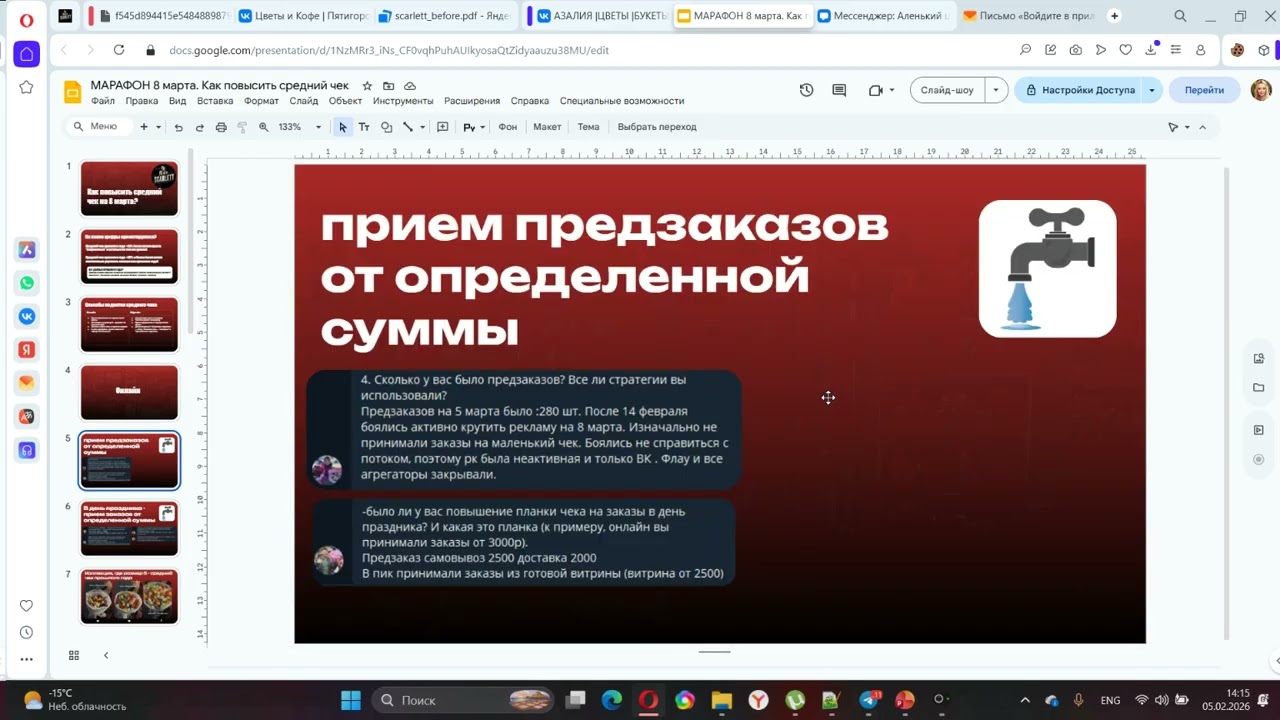Print the presentation using the printer icon

[x=221, y=127]
